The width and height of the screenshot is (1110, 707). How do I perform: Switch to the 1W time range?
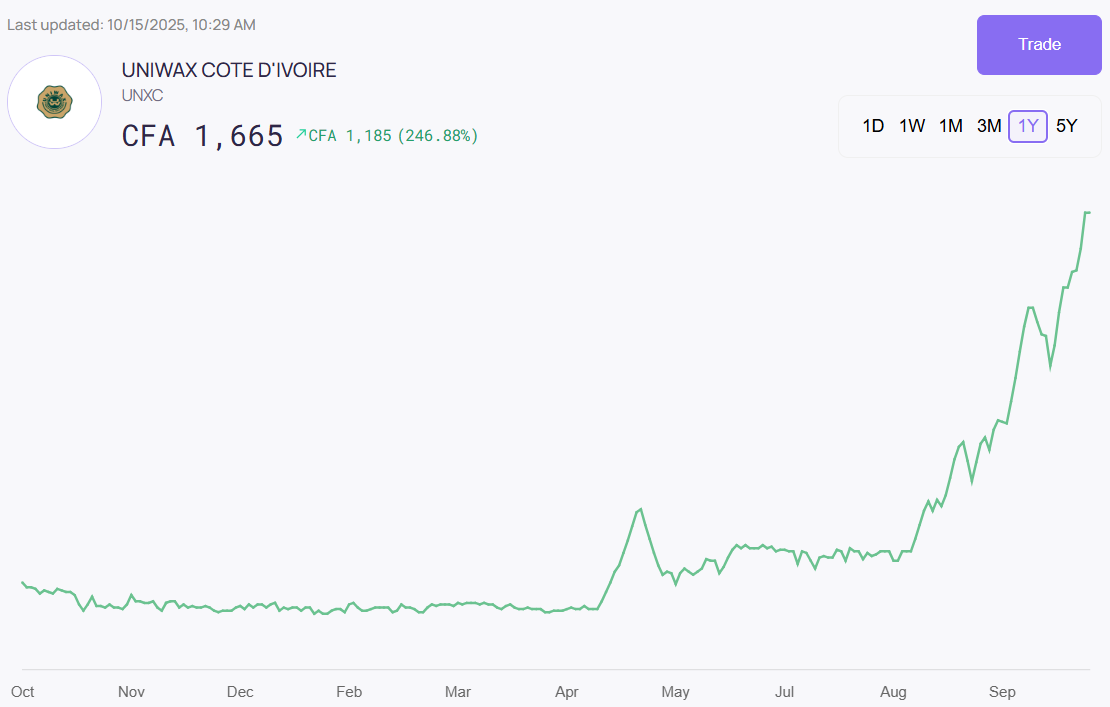point(911,126)
